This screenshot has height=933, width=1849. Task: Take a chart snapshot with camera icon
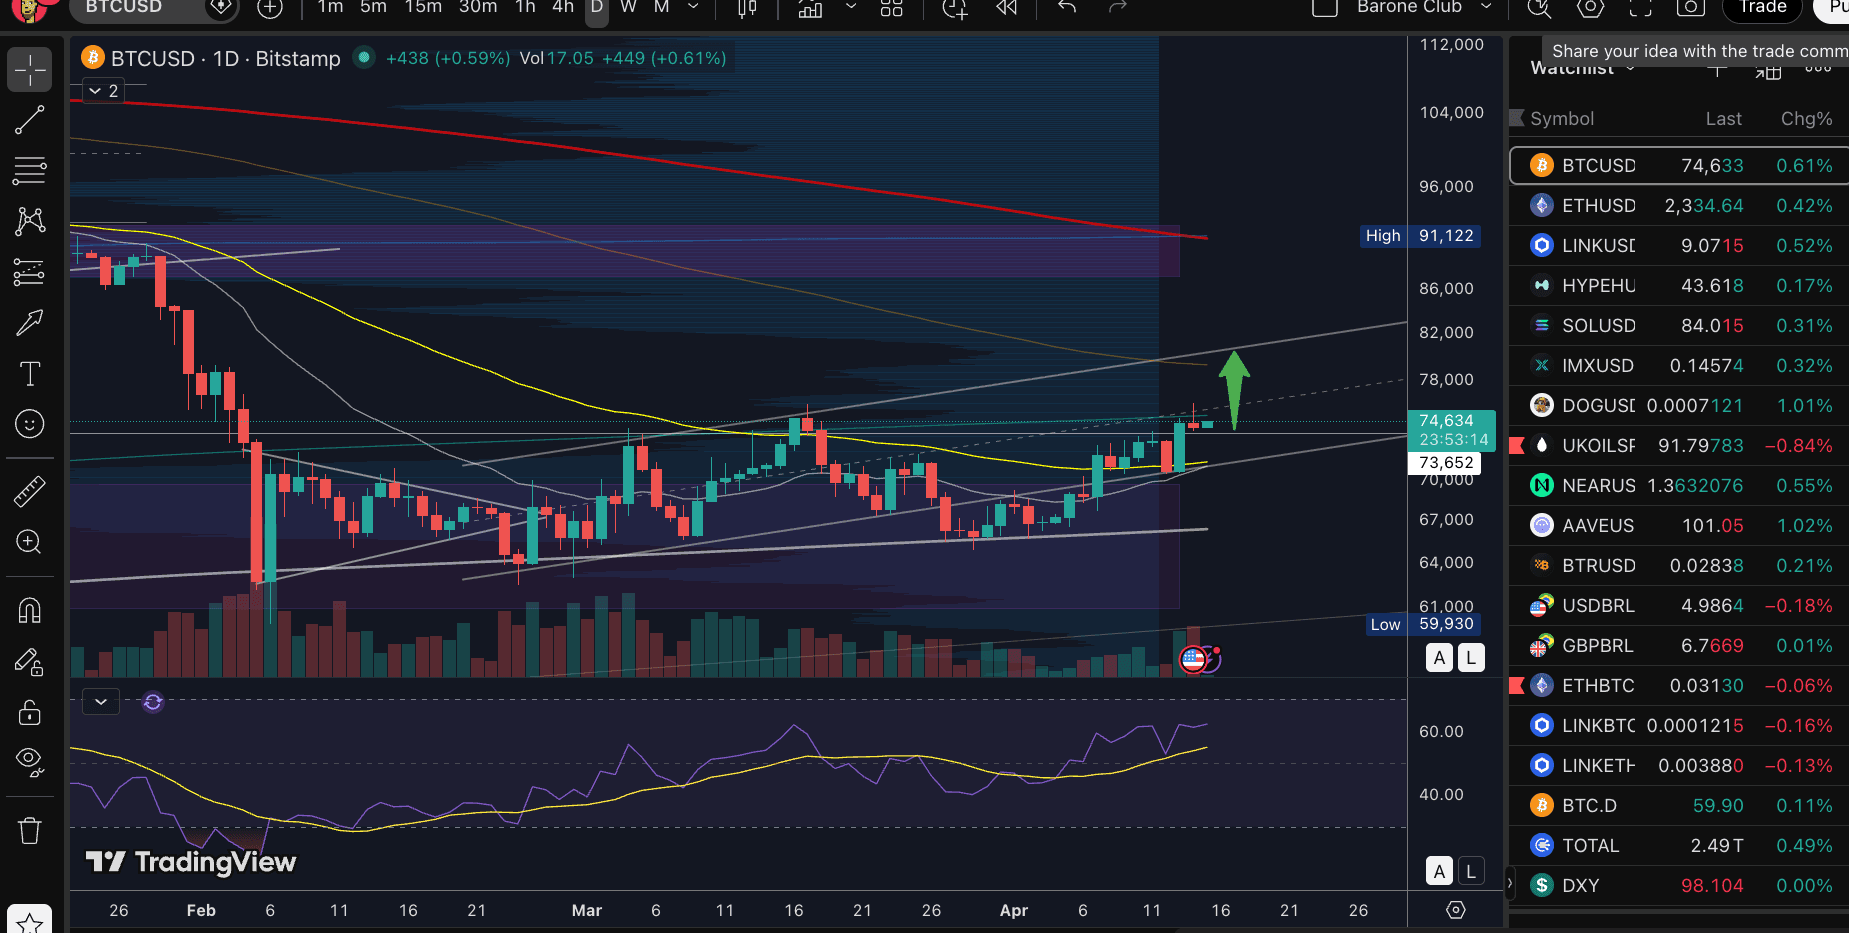click(x=1690, y=8)
